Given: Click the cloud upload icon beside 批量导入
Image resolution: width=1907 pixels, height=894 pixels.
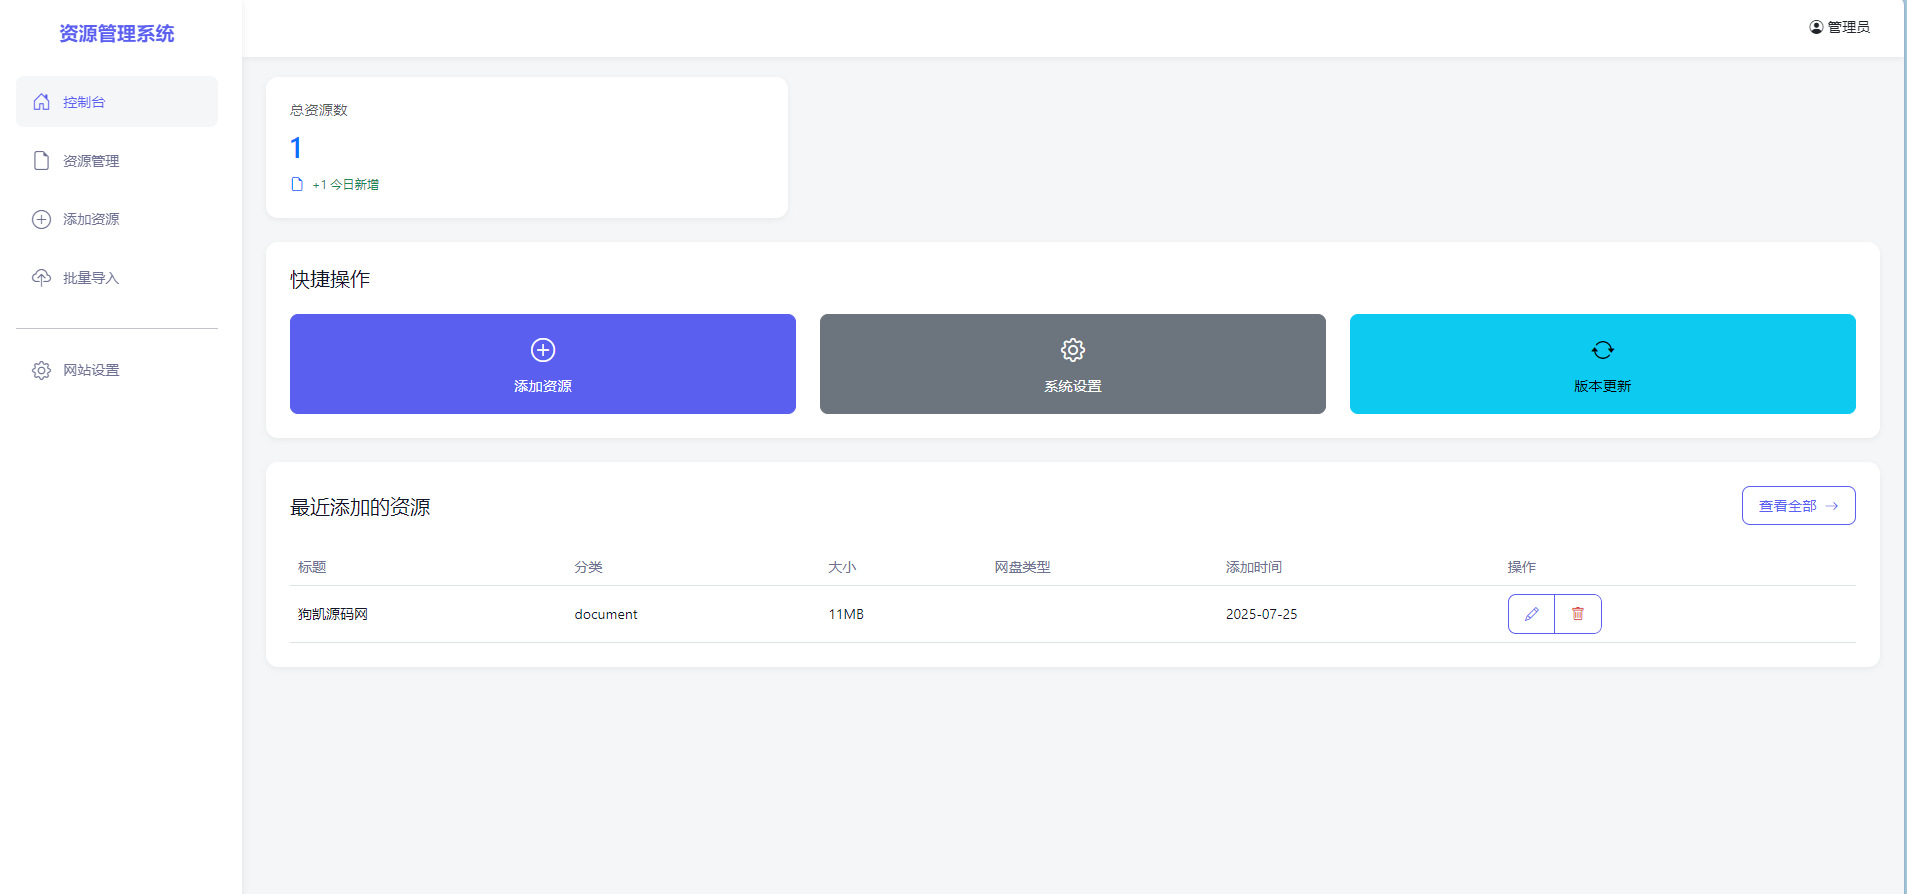Looking at the screenshot, I should click(x=41, y=278).
